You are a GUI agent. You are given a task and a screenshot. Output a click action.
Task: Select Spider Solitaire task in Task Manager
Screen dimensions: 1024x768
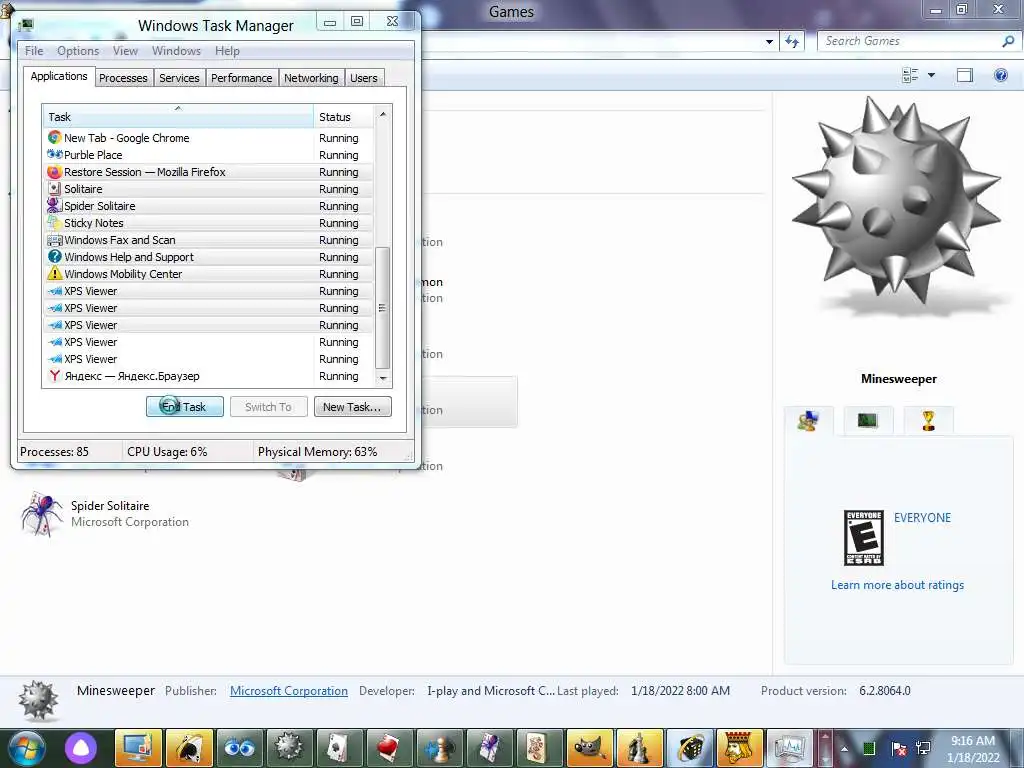(208, 206)
